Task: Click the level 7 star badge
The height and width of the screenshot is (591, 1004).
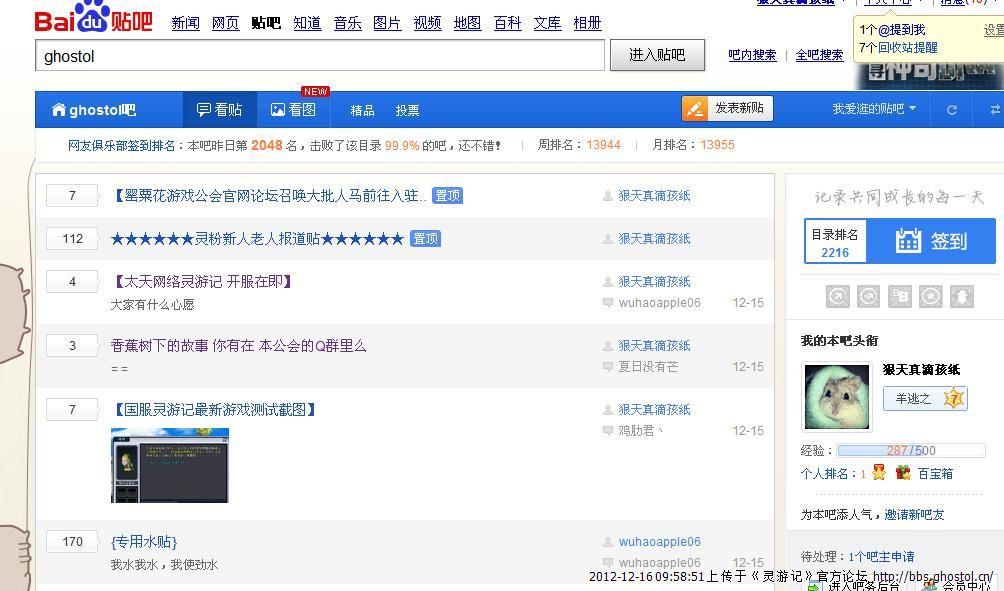Action: [953, 398]
